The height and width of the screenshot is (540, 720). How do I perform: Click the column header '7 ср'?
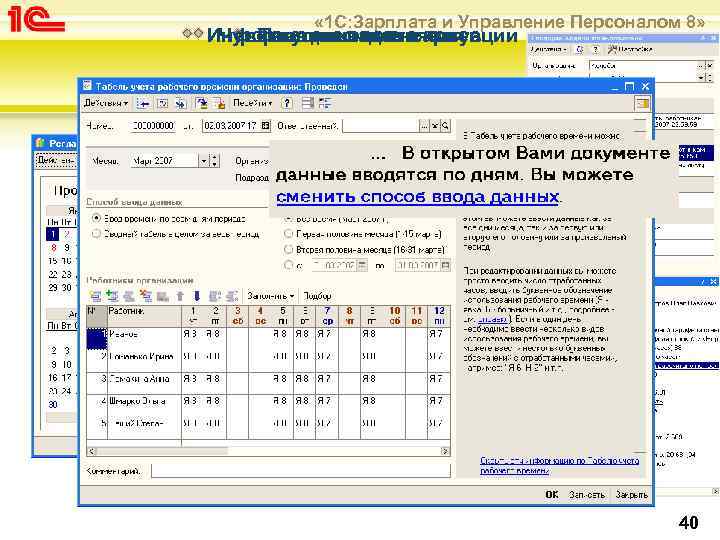327,315
